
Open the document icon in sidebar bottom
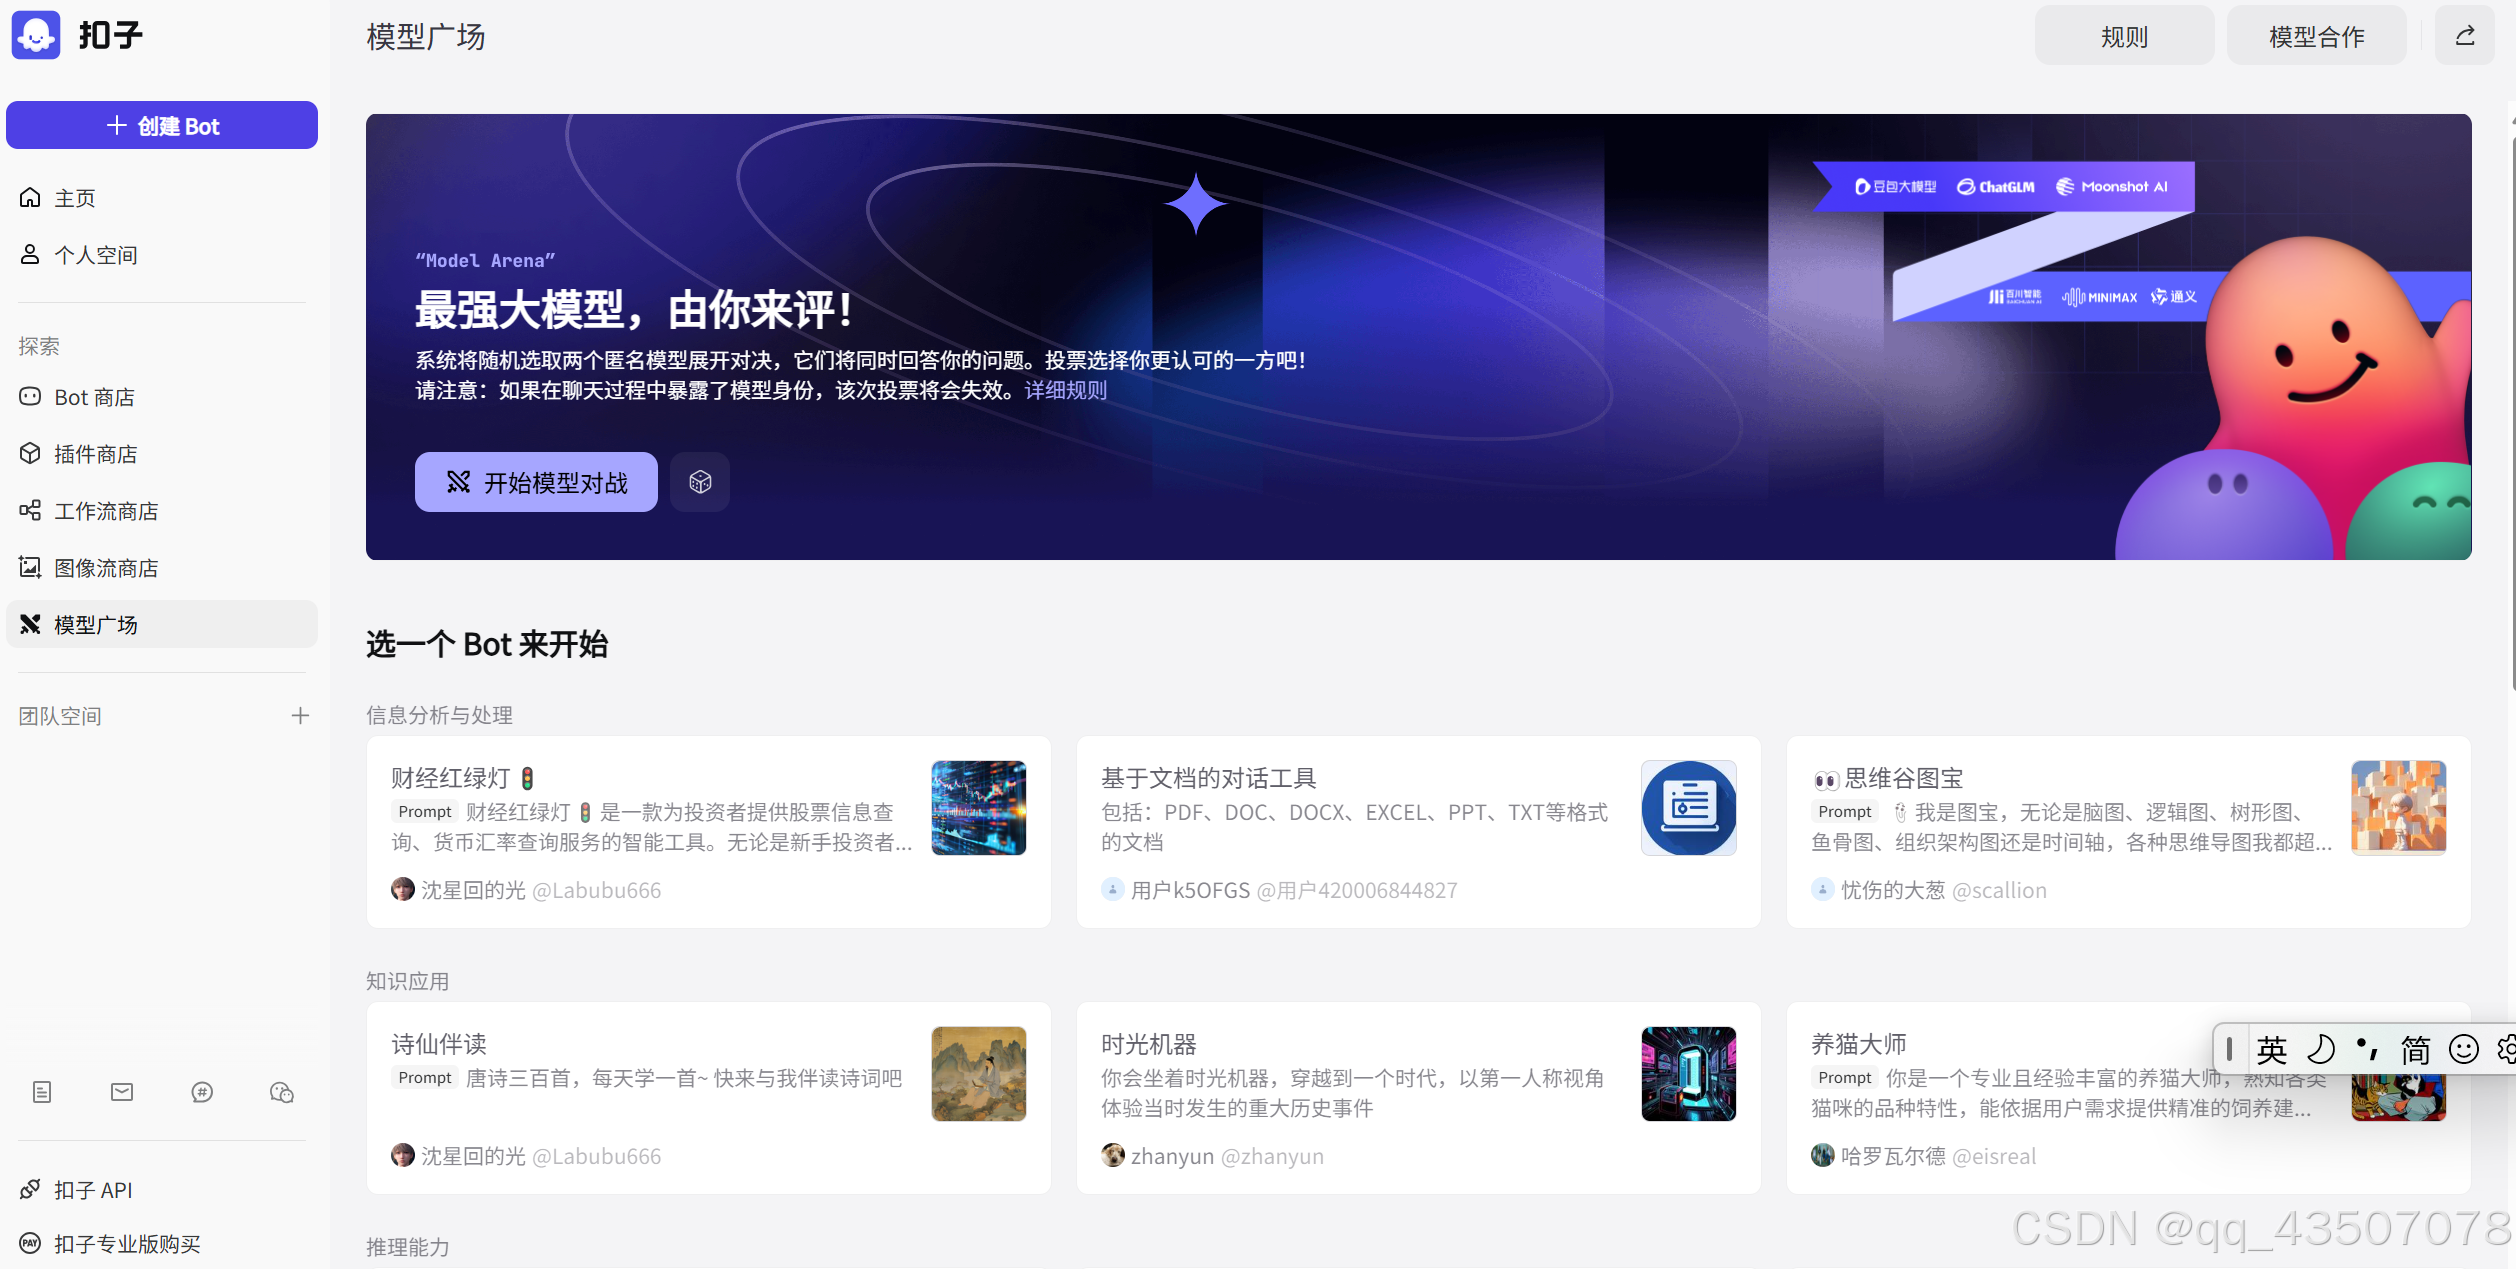tap(42, 1092)
